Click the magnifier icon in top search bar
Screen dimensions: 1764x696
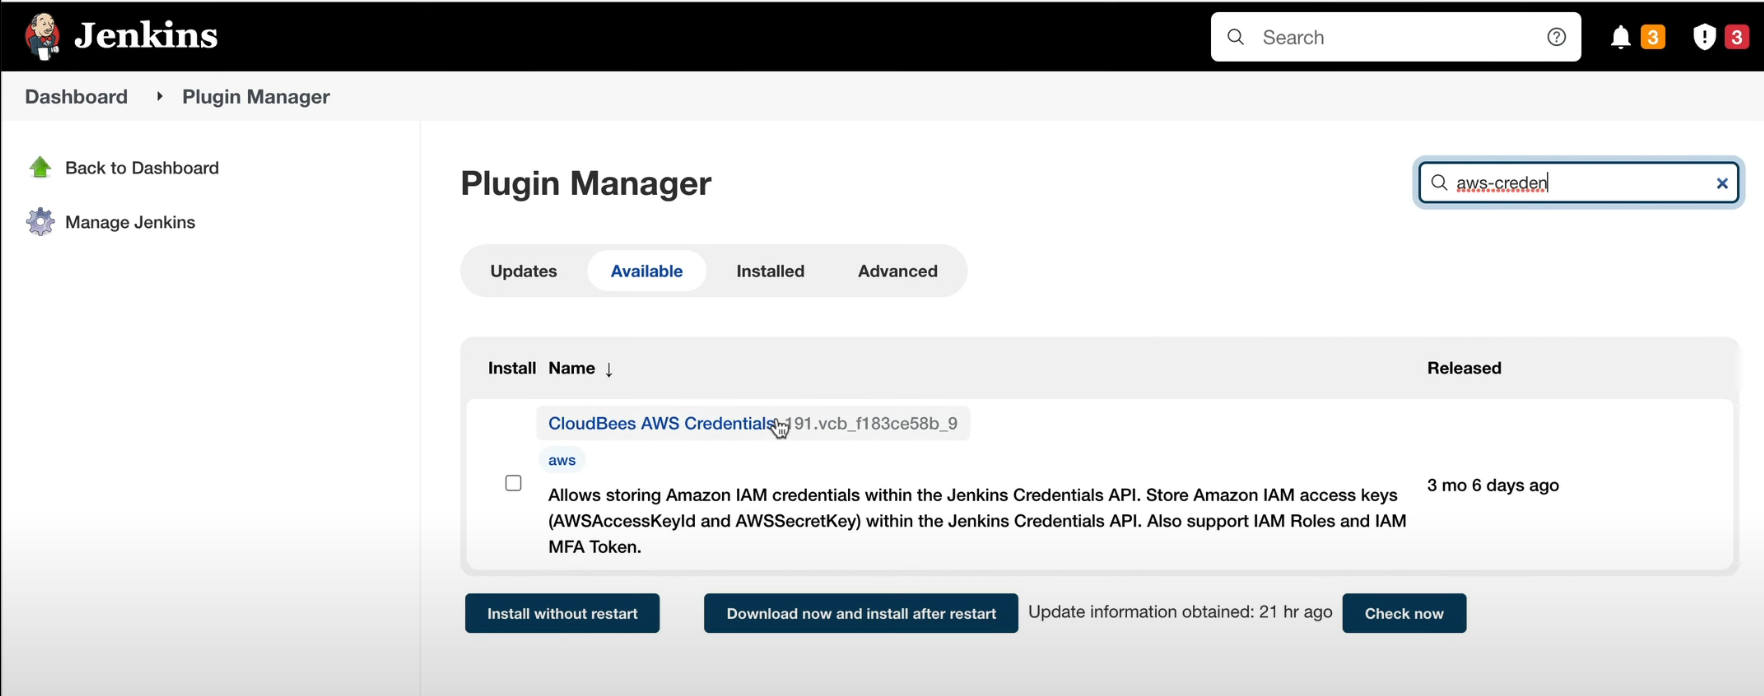[x=1236, y=37]
